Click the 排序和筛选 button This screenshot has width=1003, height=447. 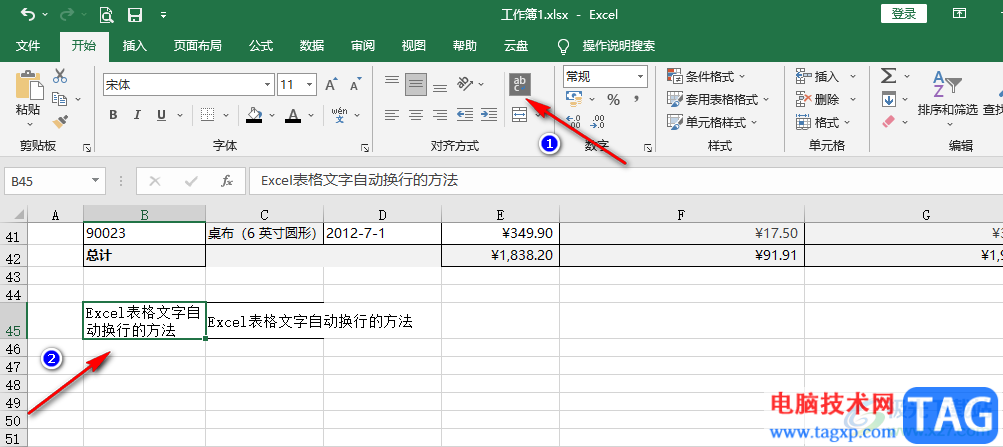pyautogui.click(x=947, y=97)
